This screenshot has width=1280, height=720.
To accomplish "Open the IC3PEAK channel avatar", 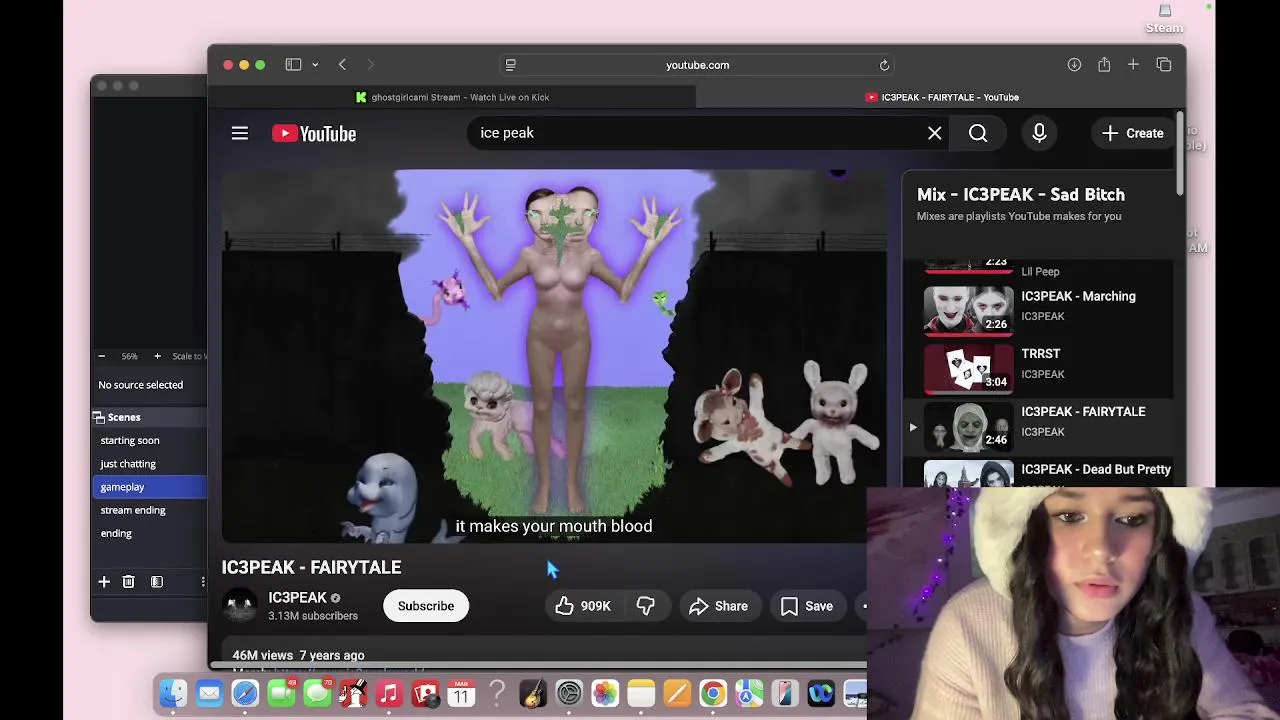I will click(x=240, y=606).
